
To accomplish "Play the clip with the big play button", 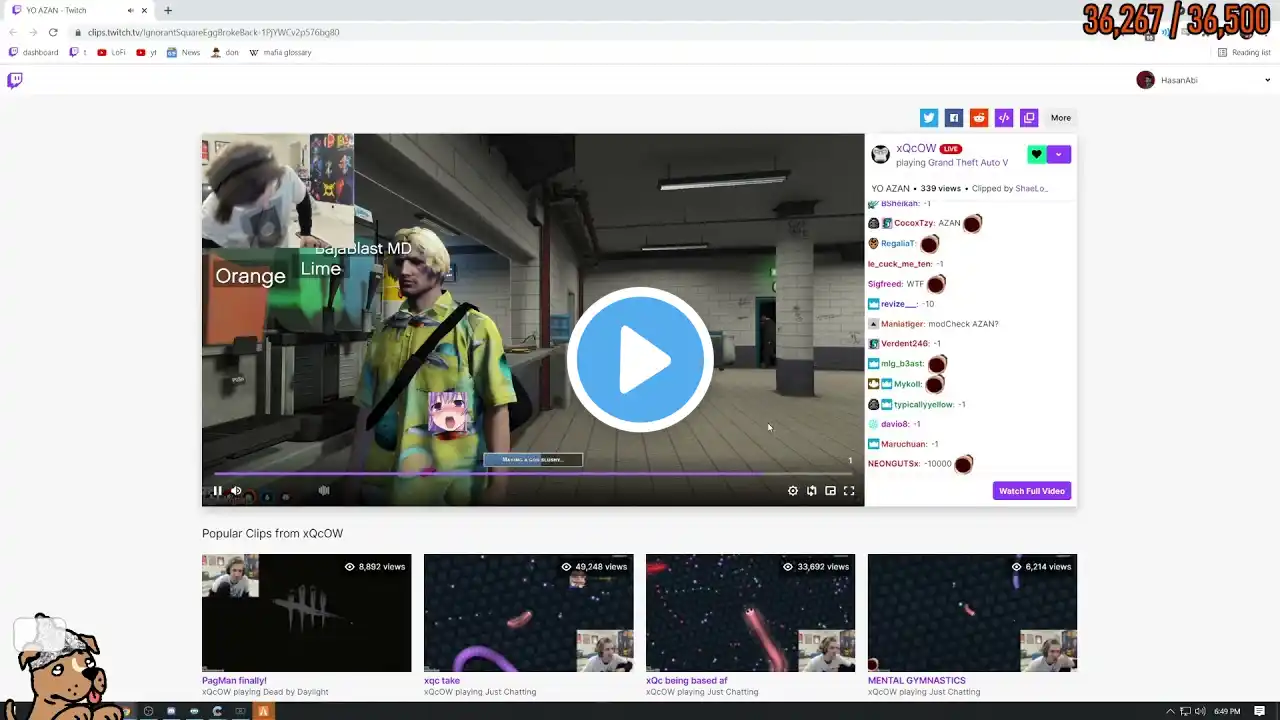I will [x=640, y=360].
